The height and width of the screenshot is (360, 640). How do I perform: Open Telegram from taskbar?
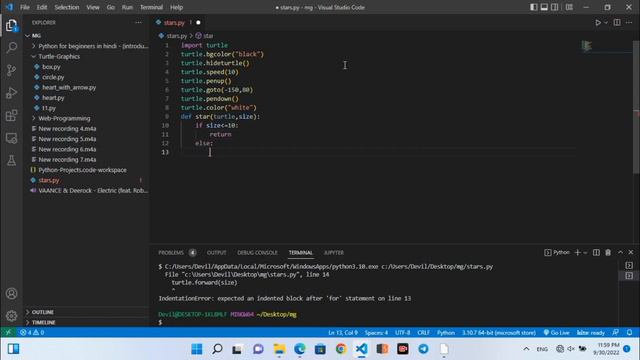coord(423,349)
